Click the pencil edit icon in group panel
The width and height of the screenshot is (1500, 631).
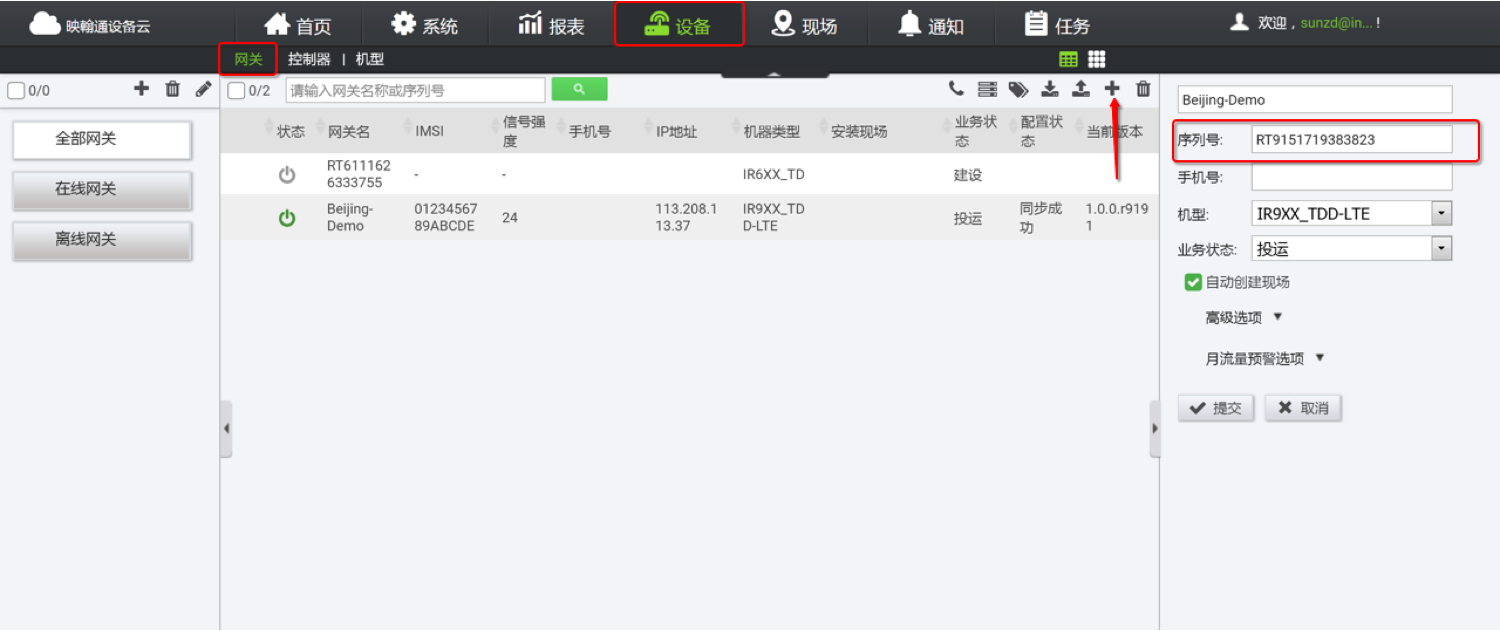pyautogui.click(x=203, y=89)
